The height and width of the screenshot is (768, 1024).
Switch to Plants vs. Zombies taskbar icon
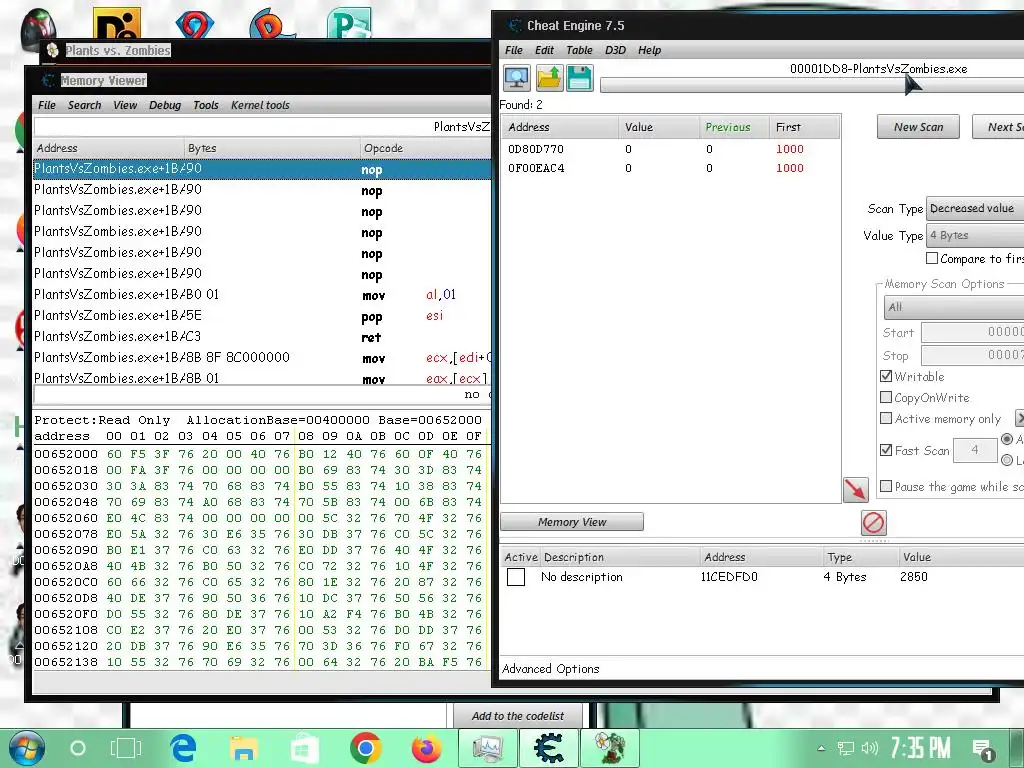tap(609, 748)
